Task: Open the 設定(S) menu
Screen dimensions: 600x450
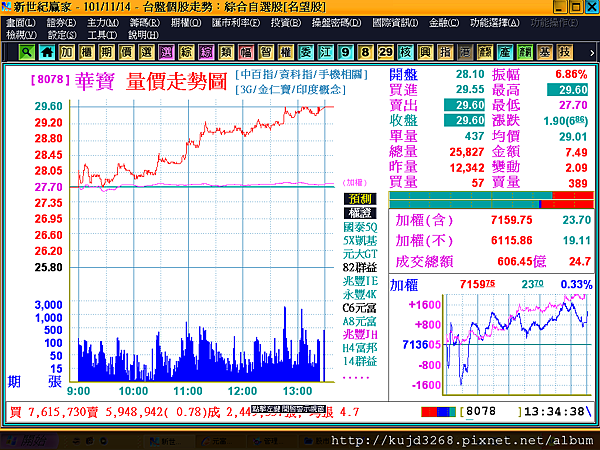Action: pyautogui.click(x=62, y=35)
